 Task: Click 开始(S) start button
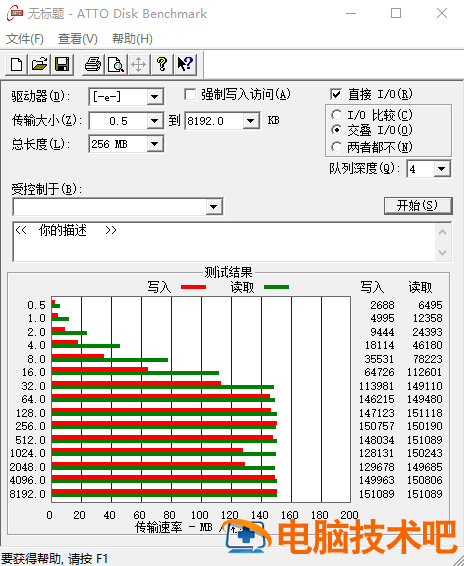coord(418,205)
